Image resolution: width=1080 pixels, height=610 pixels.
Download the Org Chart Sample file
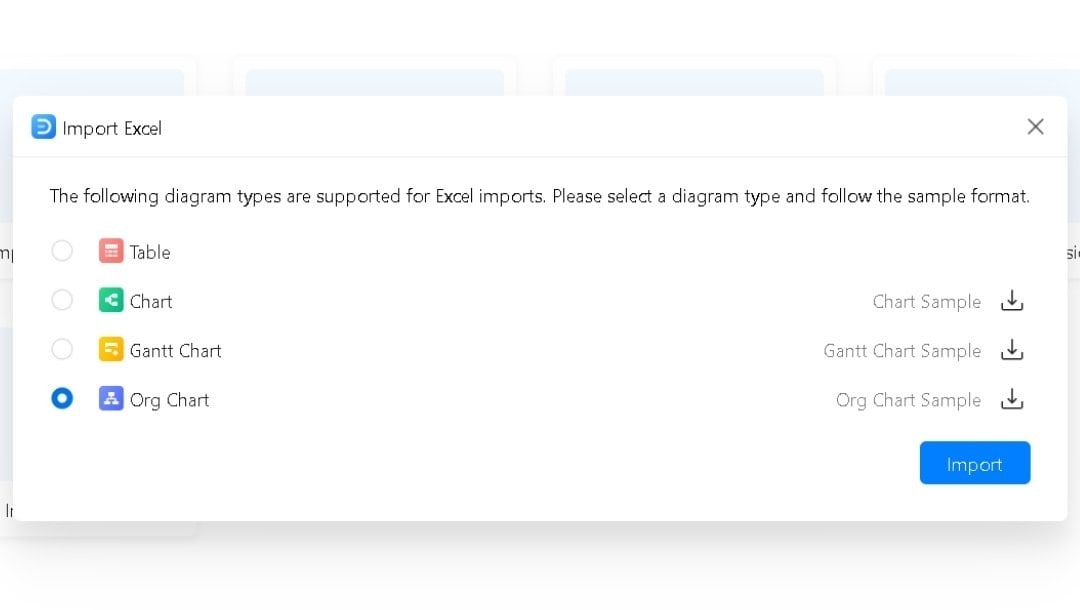tap(1012, 399)
